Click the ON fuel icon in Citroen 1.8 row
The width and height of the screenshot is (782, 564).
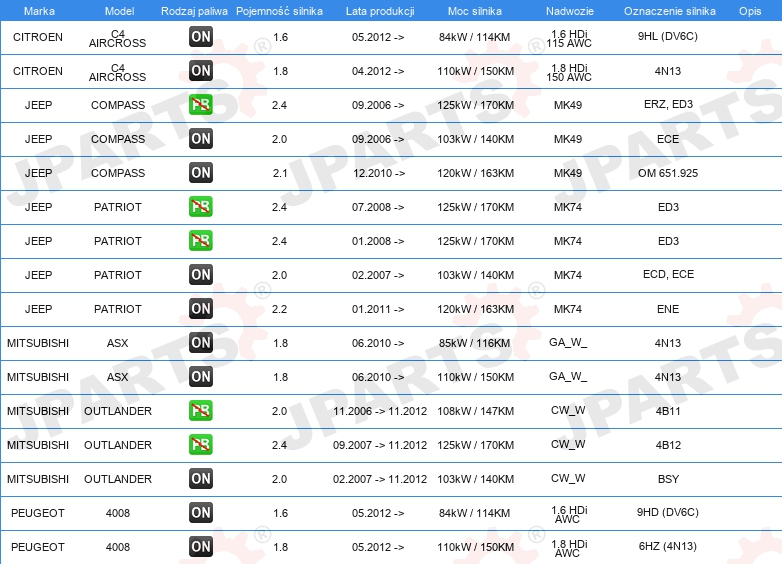(x=201, y=71)
